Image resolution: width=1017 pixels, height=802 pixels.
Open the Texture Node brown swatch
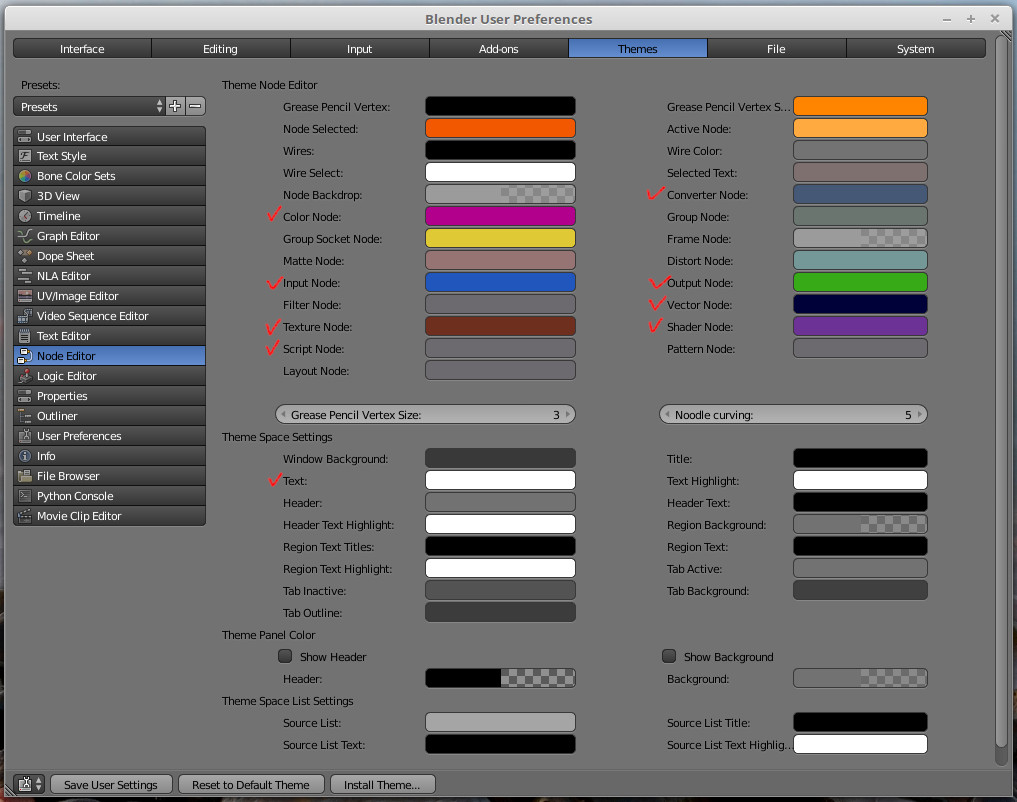point(500,327)
